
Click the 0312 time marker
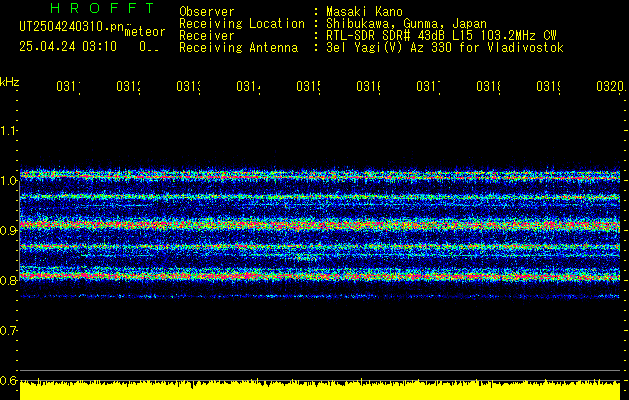[x=128, y=86]
